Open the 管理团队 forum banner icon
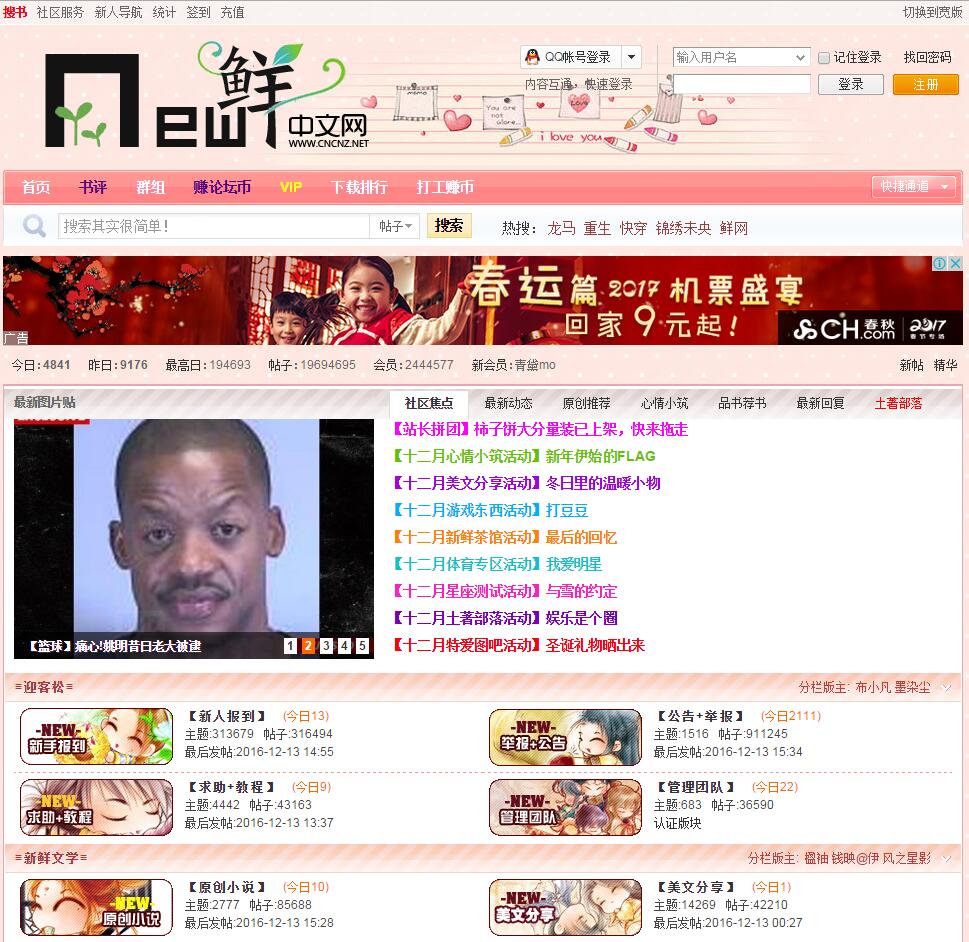 pos(565,808)
